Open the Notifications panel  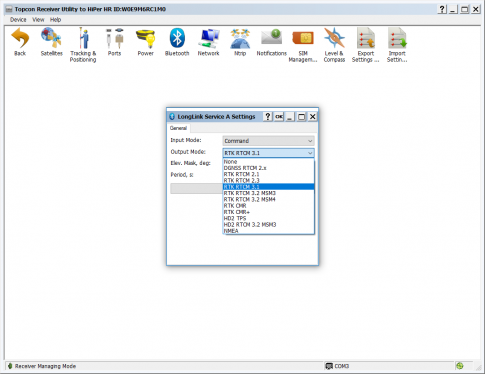[x=271, y=42]
